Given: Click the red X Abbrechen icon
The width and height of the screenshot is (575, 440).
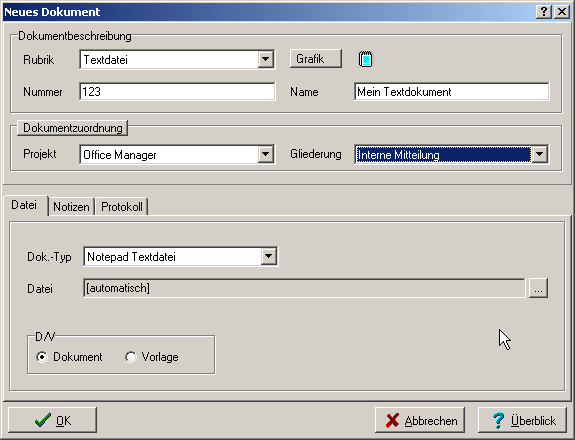Looking at the screenshot, I should click(392, 420).
